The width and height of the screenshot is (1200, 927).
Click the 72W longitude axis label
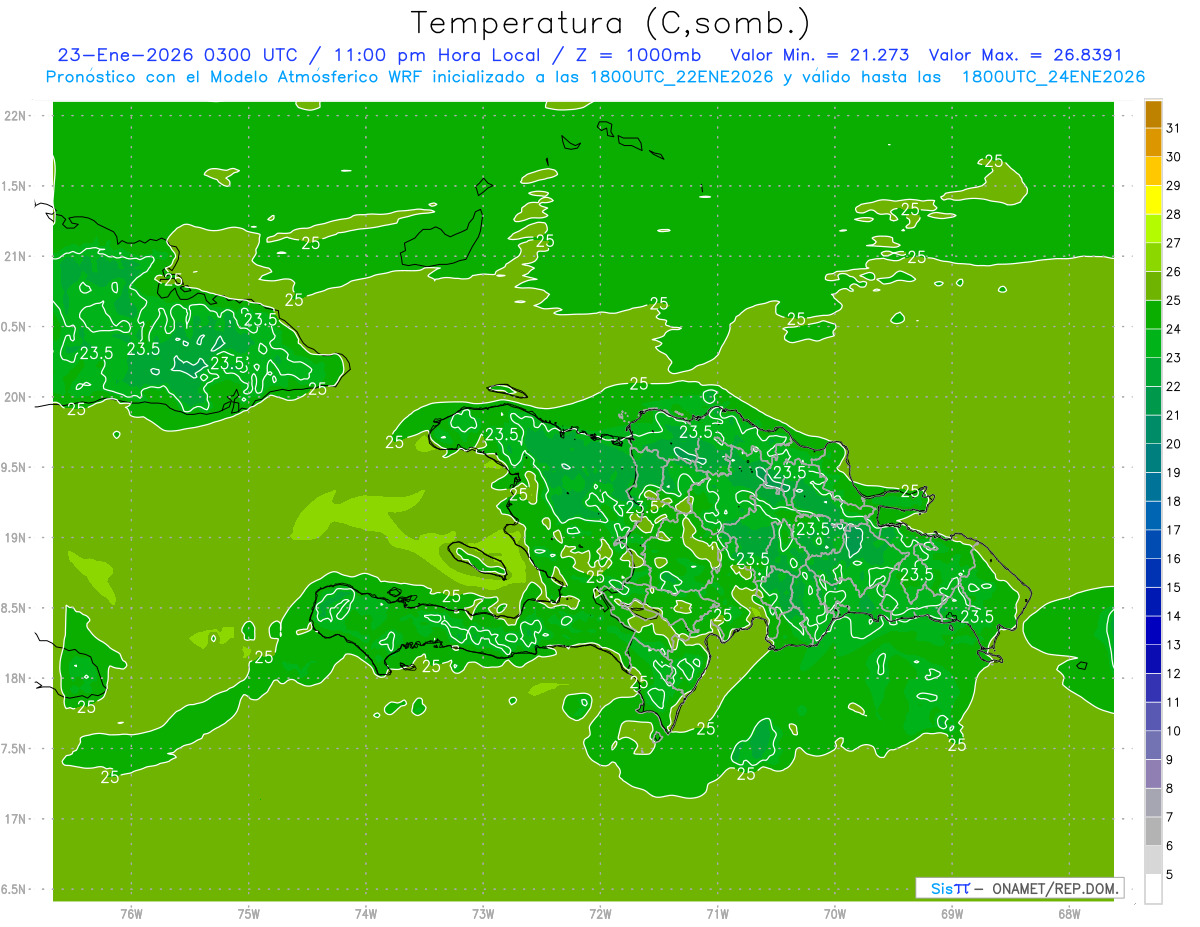(600, 914)
